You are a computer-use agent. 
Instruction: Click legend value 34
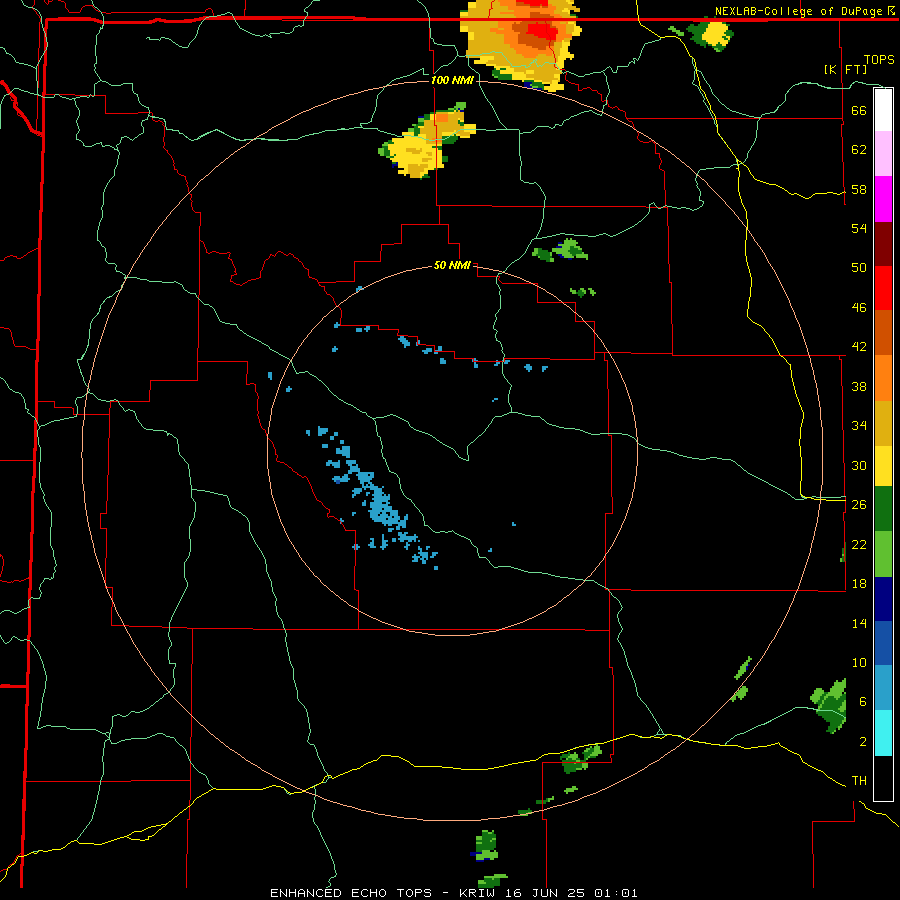pos(859,426)
